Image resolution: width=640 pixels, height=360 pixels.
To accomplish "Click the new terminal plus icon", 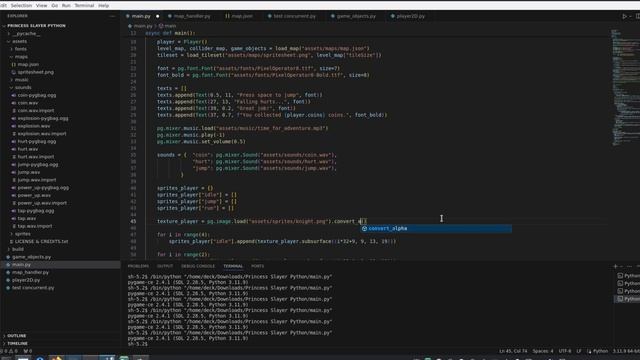I will [x=616, y=266].
